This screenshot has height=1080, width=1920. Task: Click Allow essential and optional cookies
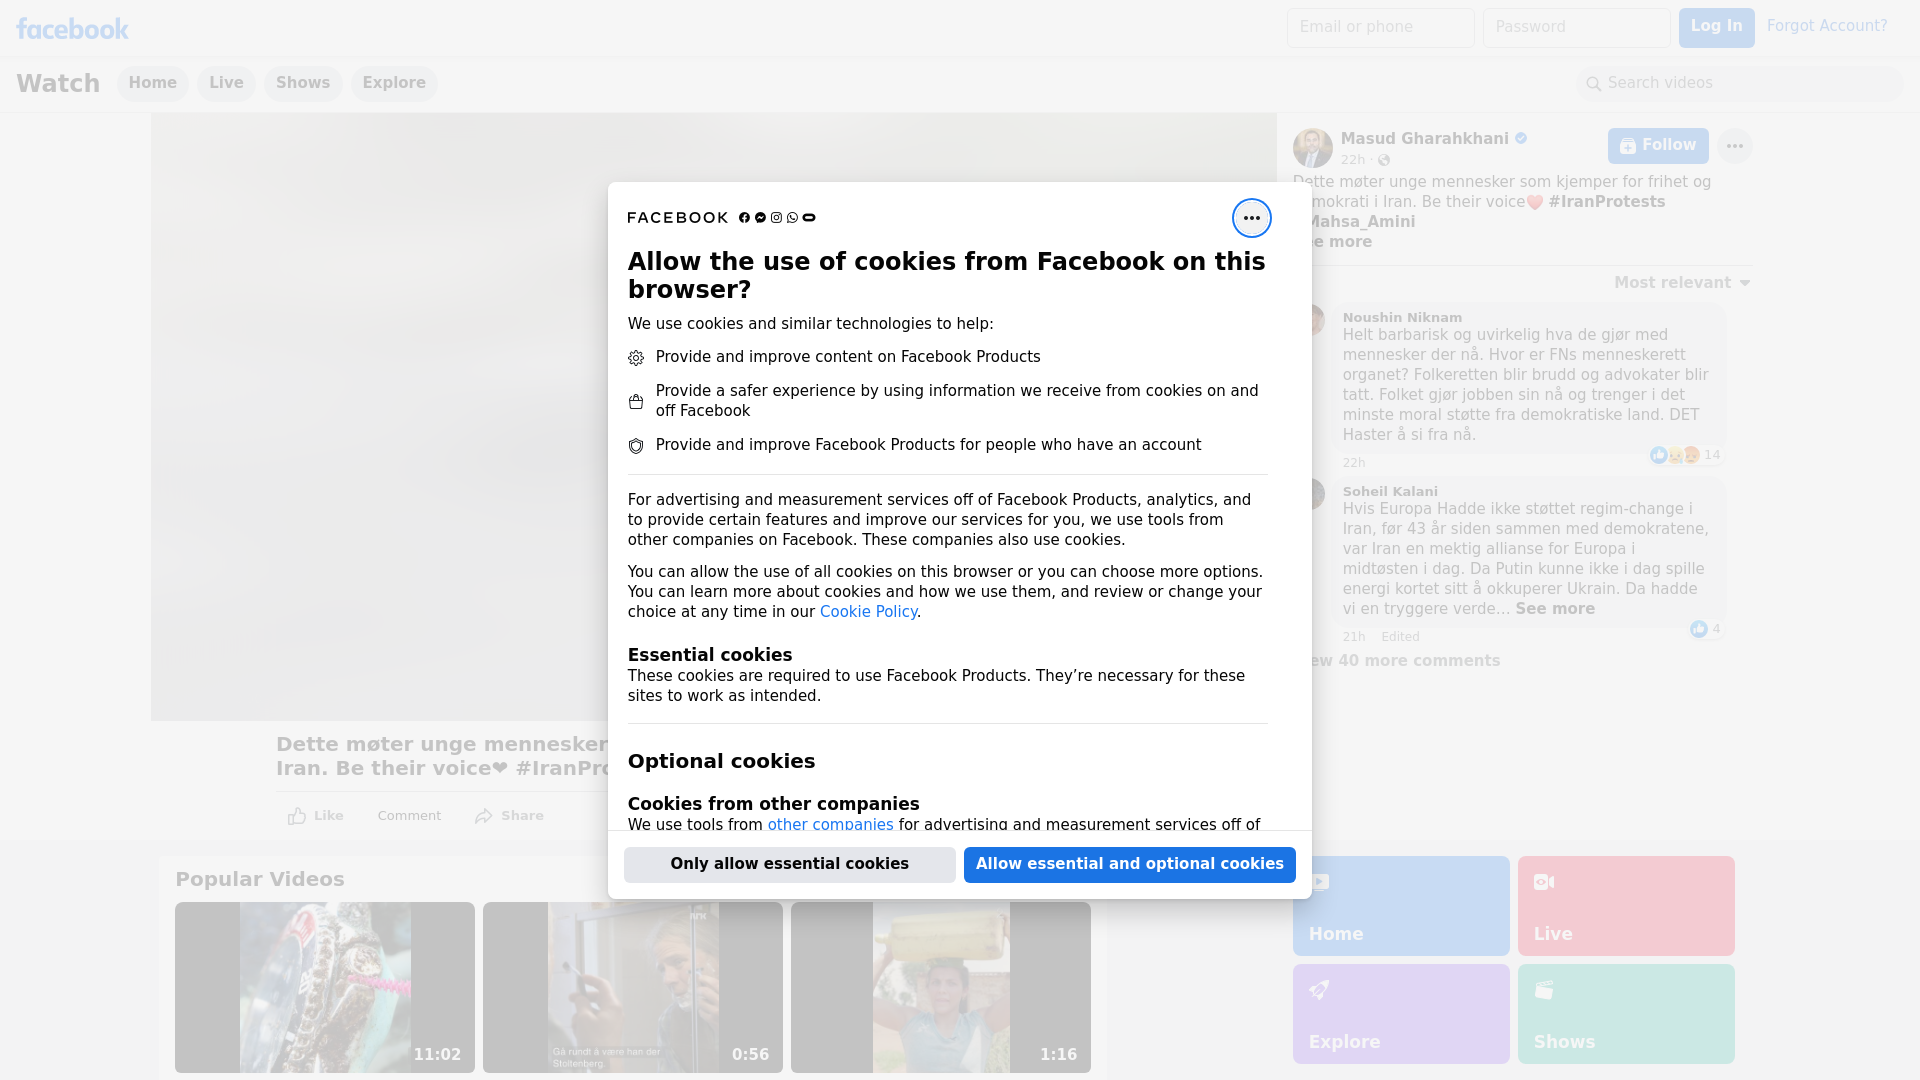pyautogui.click(x=1129, y=864)
